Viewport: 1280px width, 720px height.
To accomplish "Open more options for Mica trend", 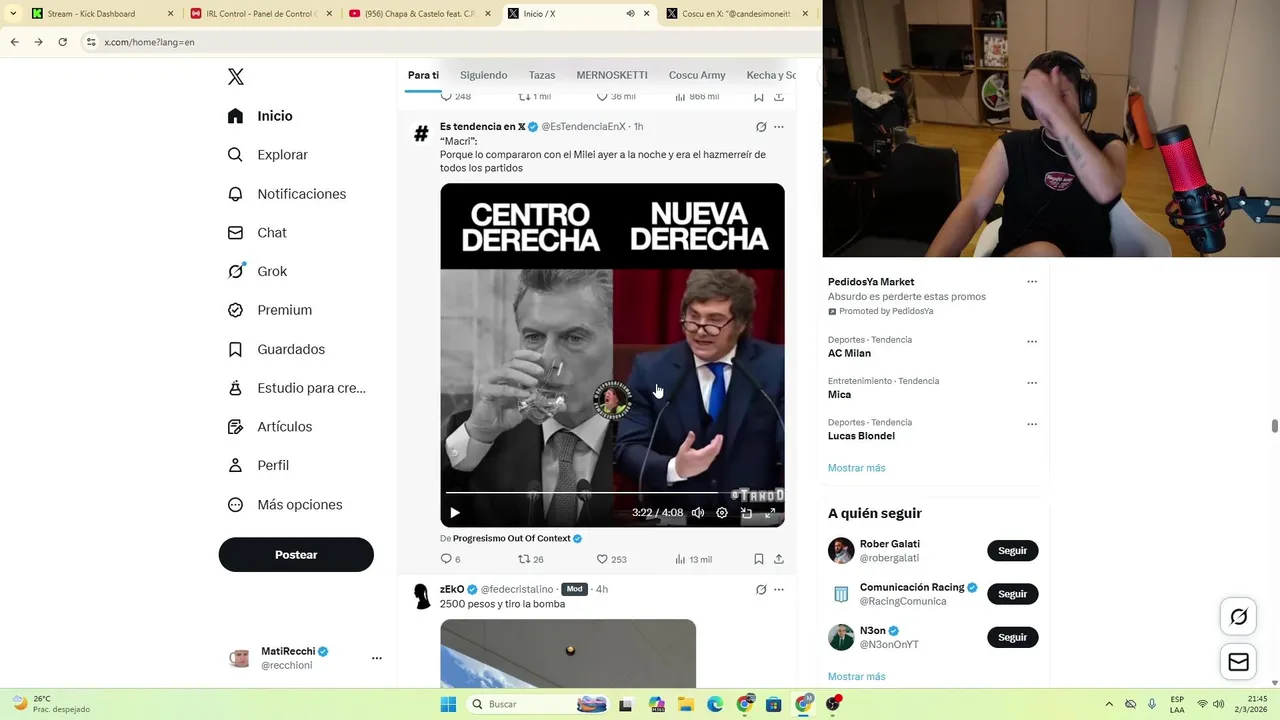I will (1032, 383).
